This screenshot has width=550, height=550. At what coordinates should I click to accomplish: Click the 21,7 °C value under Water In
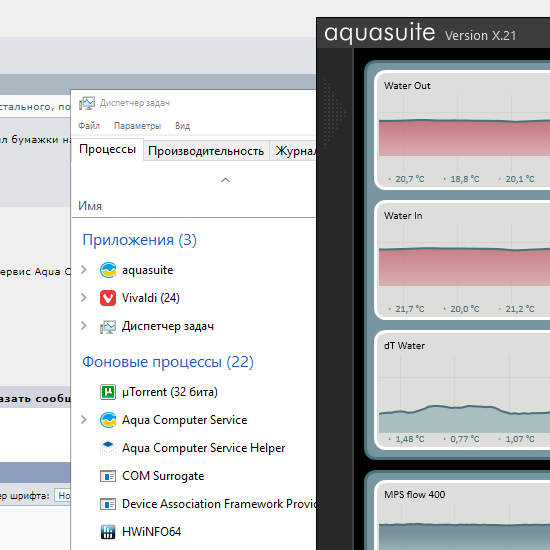pyautogui.click(x=410, y=309)
